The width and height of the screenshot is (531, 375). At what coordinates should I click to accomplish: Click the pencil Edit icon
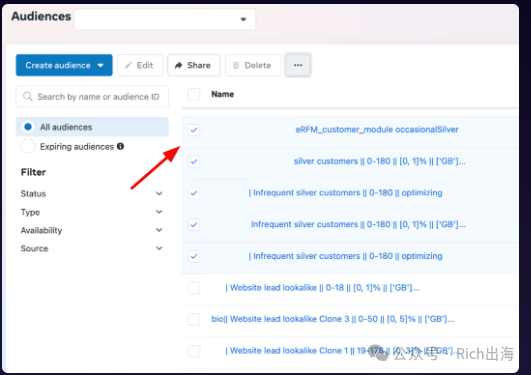(x=128, y=65)
